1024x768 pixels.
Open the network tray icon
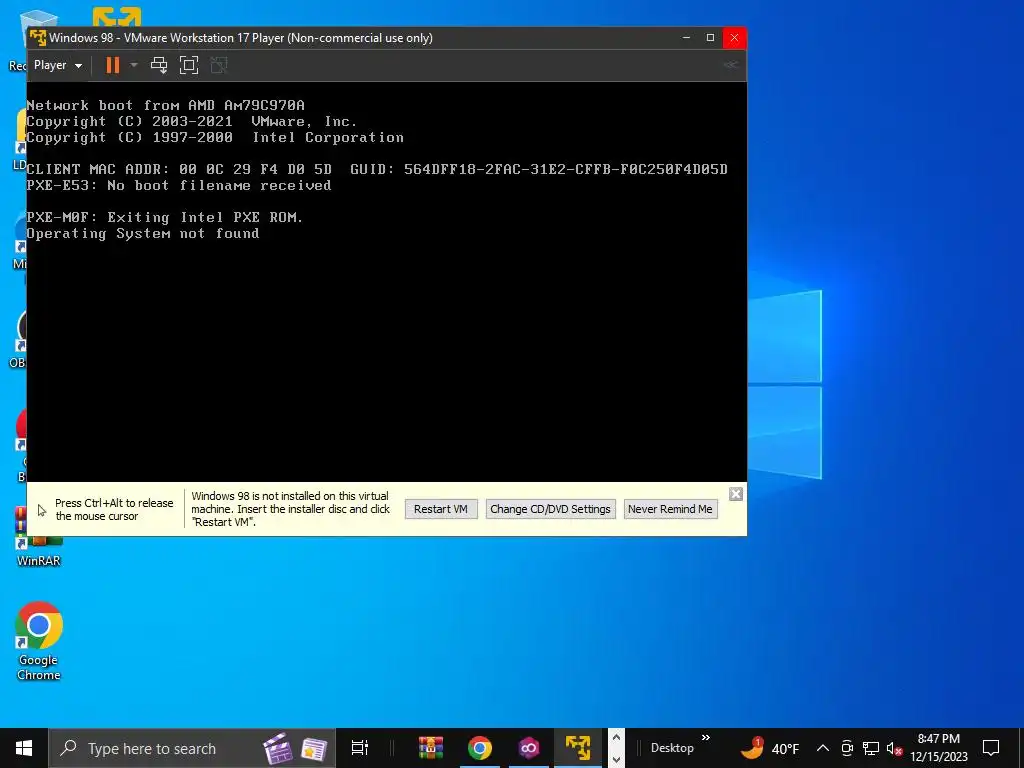tap(871, 748)
